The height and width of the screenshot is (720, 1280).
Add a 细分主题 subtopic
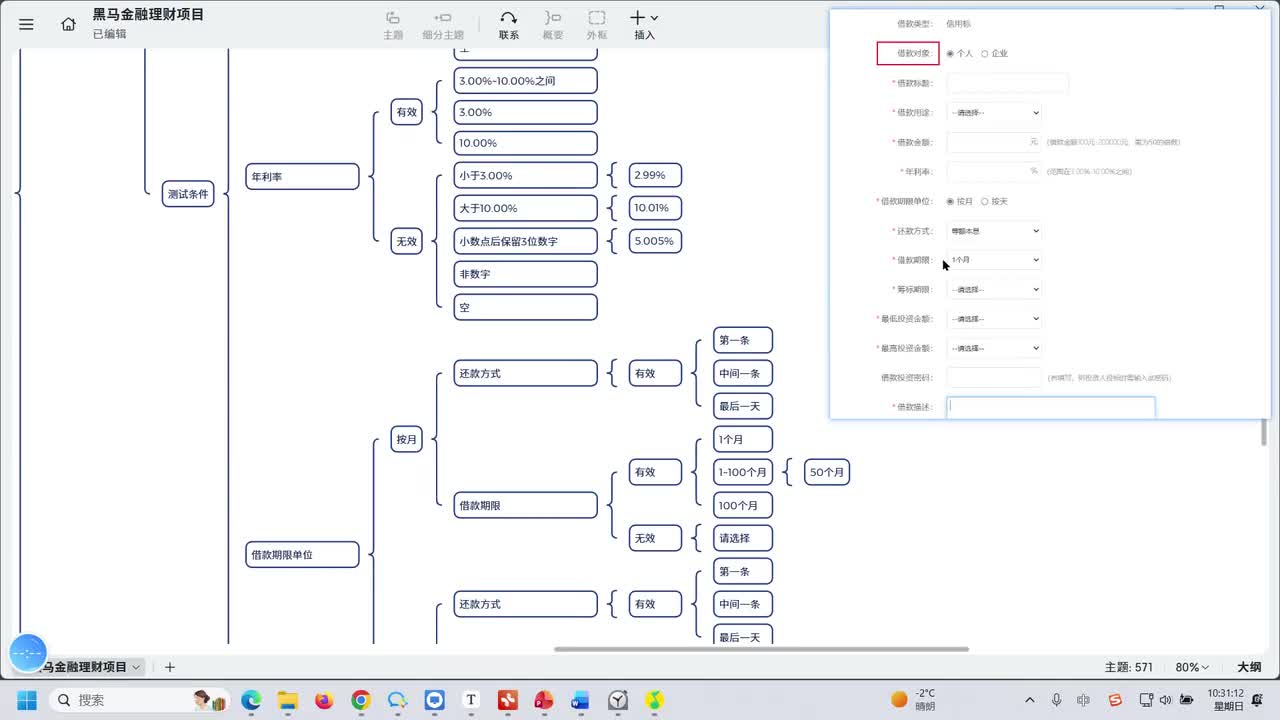pos(443,25)
